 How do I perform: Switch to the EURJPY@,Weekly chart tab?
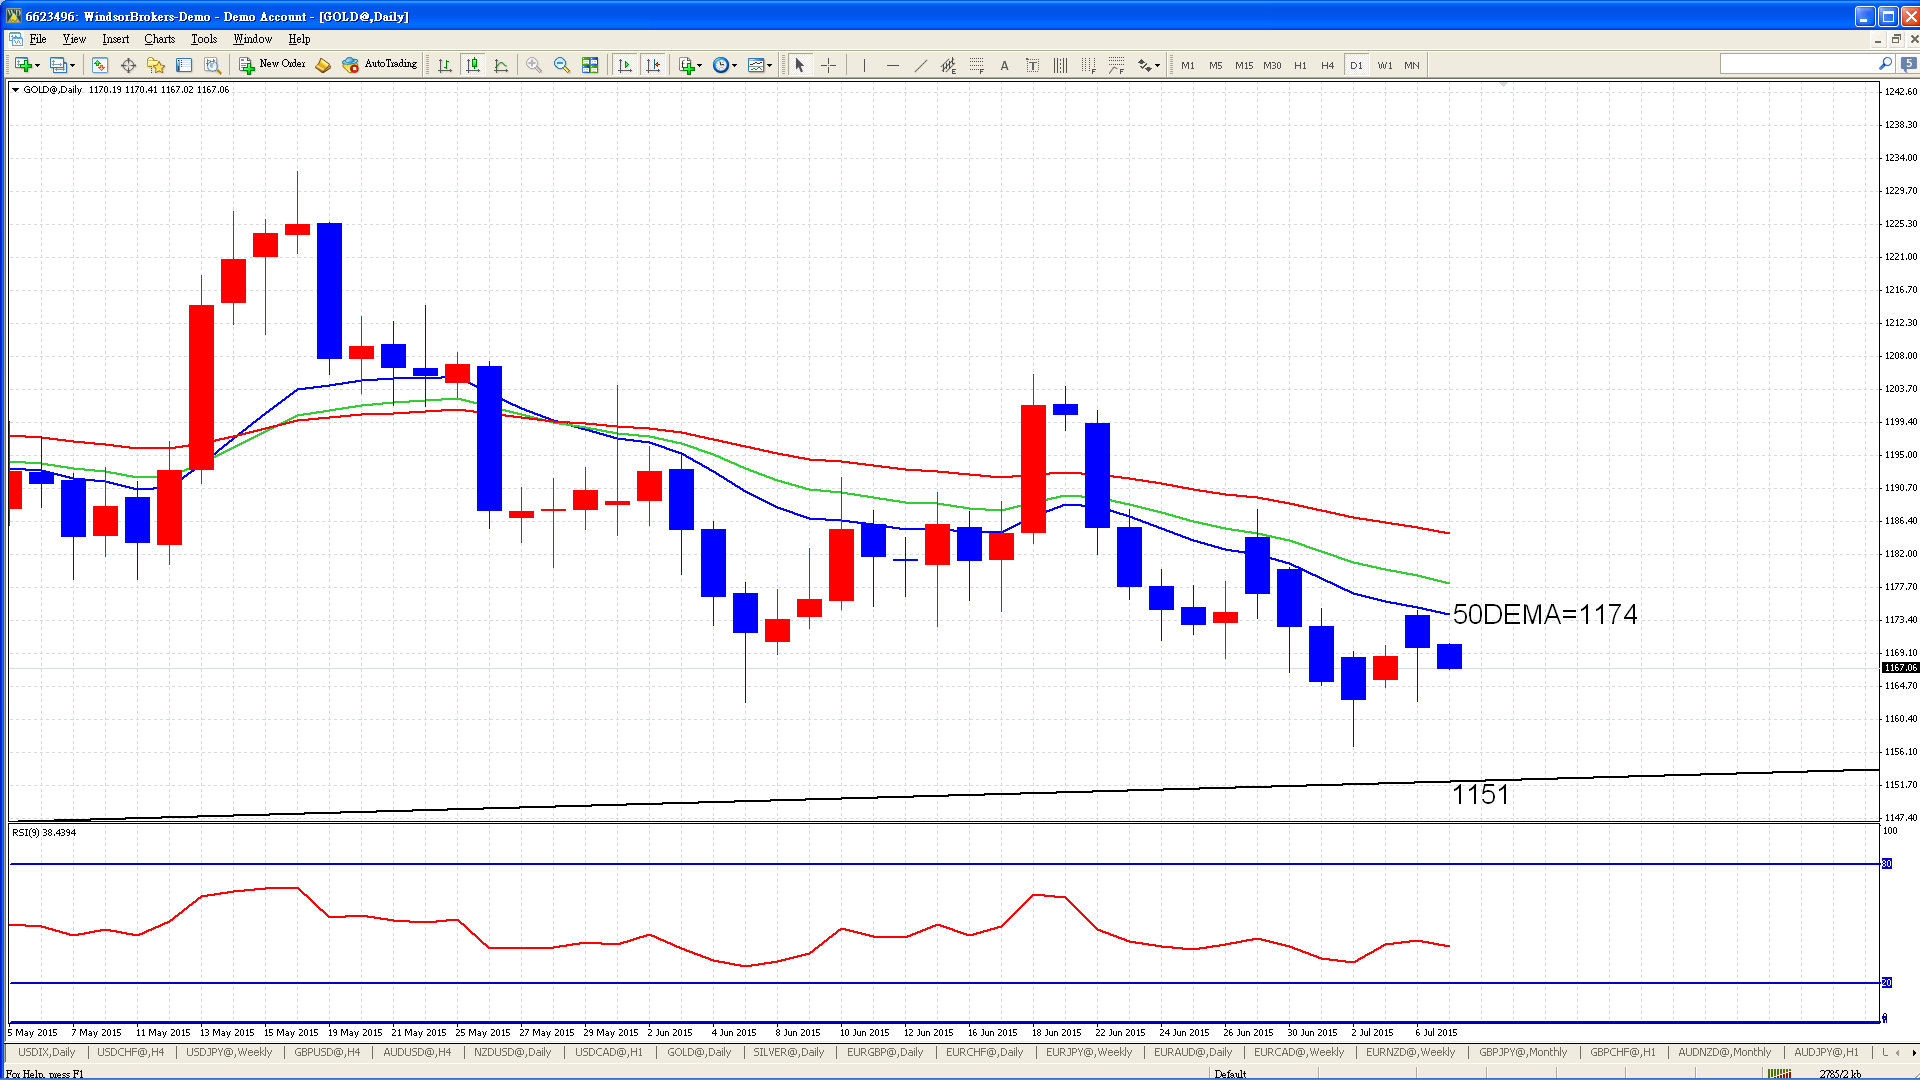point(1089,1052)
